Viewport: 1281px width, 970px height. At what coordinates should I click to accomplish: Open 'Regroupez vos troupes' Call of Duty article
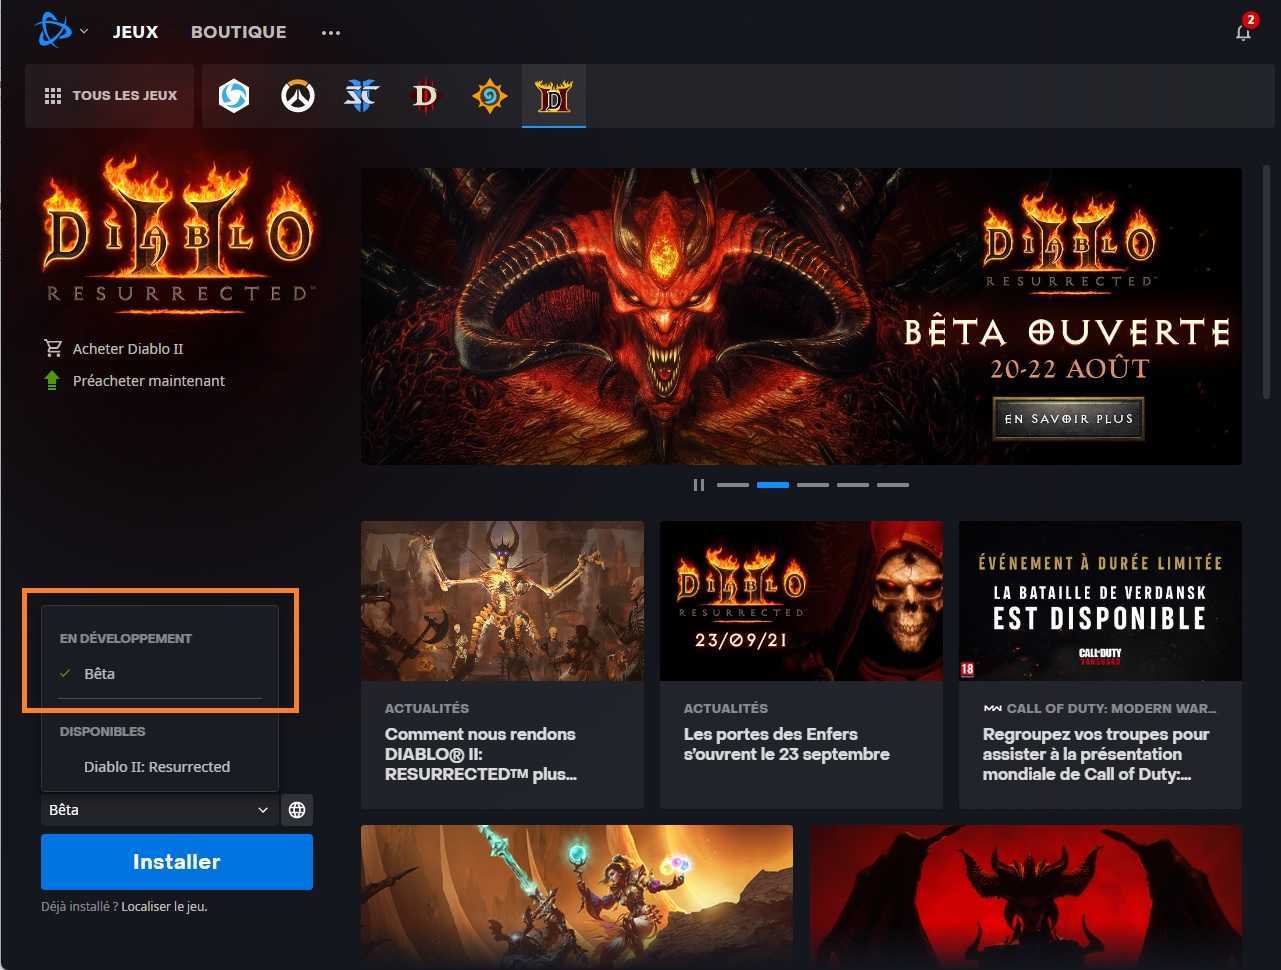pos(1096,754)
